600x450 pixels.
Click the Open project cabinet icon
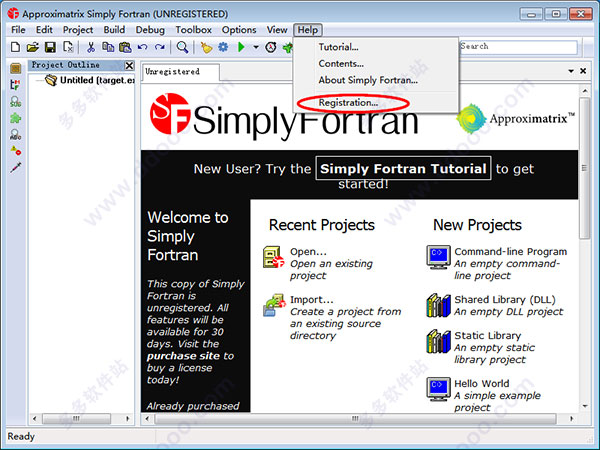pos(274,257)
